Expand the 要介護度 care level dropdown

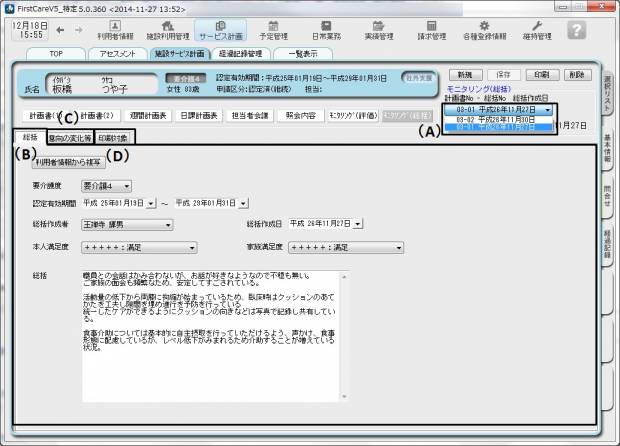tap(127, 186)
